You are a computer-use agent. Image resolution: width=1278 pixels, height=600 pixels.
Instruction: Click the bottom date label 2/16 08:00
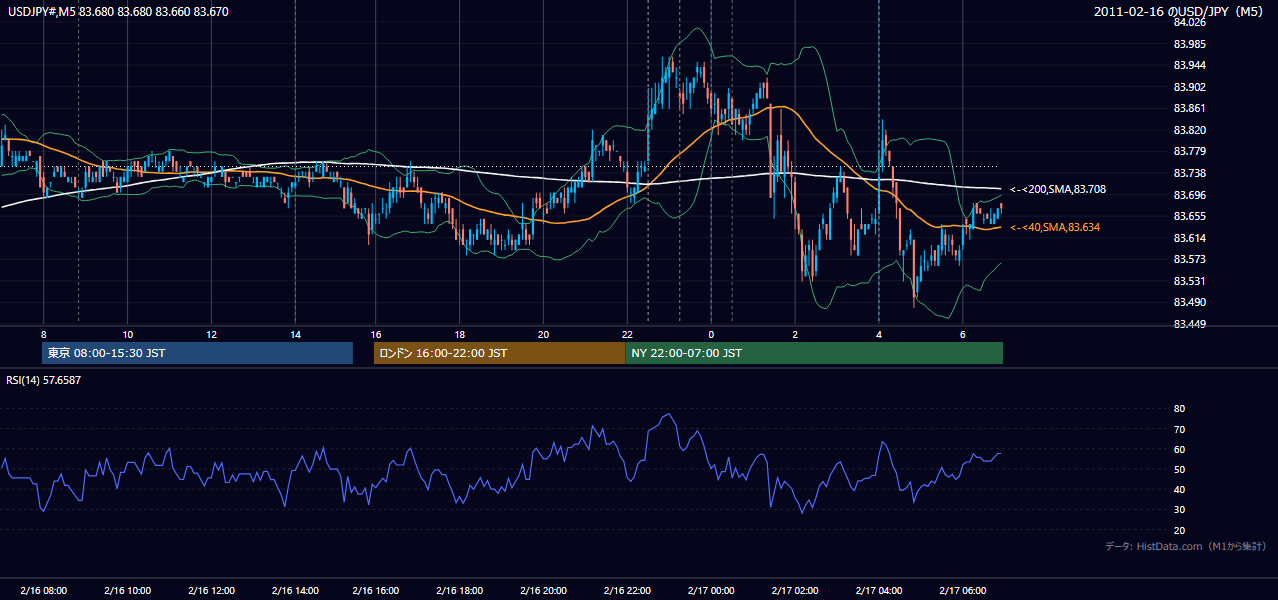pos(43,591)
